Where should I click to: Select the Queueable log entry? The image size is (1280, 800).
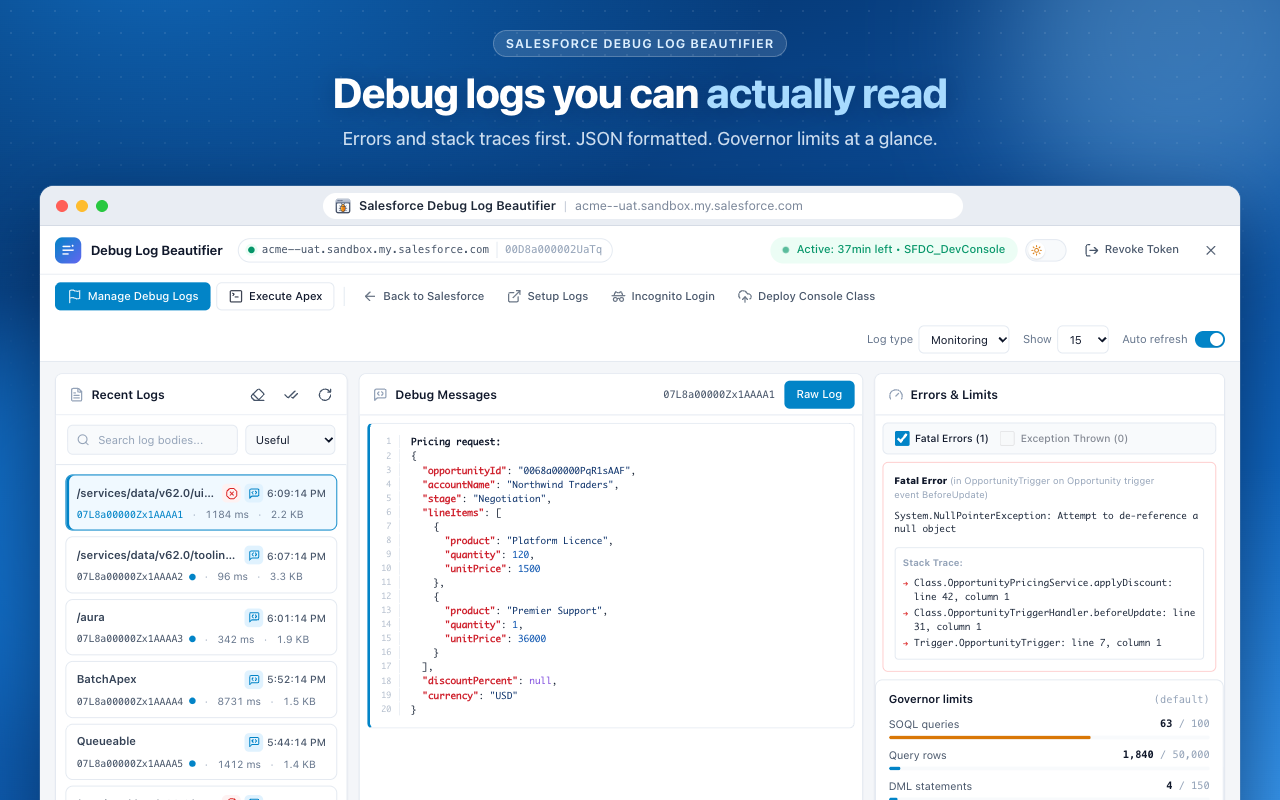pos(201,752)
